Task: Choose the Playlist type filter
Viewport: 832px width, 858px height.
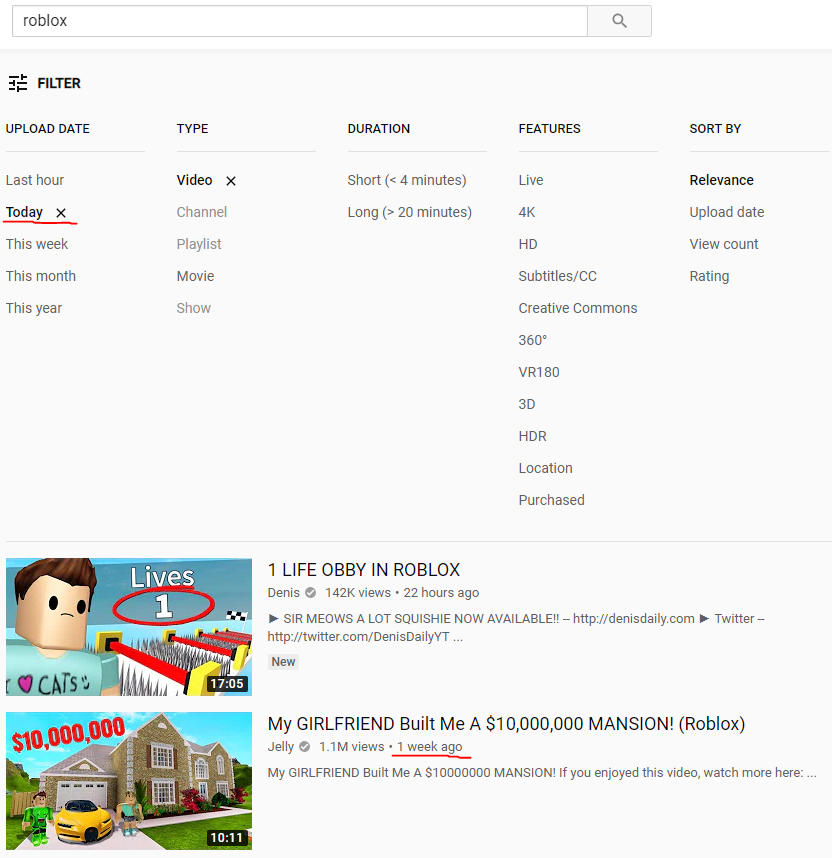Action: (199, 244)
